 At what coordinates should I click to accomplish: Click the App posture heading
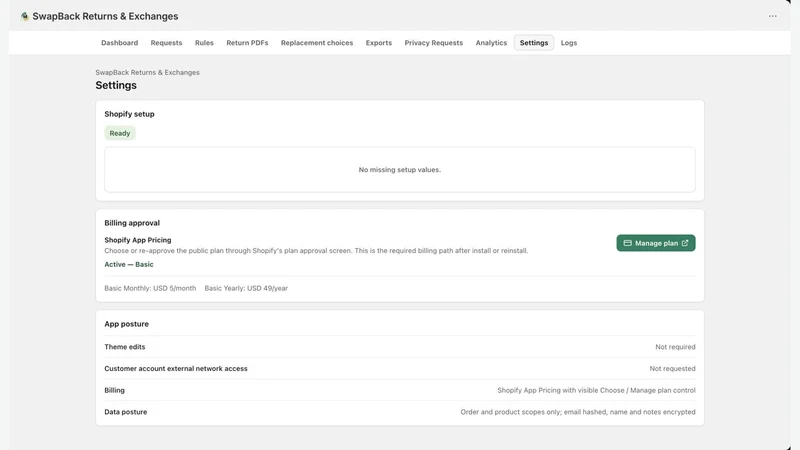coord(127,324)
